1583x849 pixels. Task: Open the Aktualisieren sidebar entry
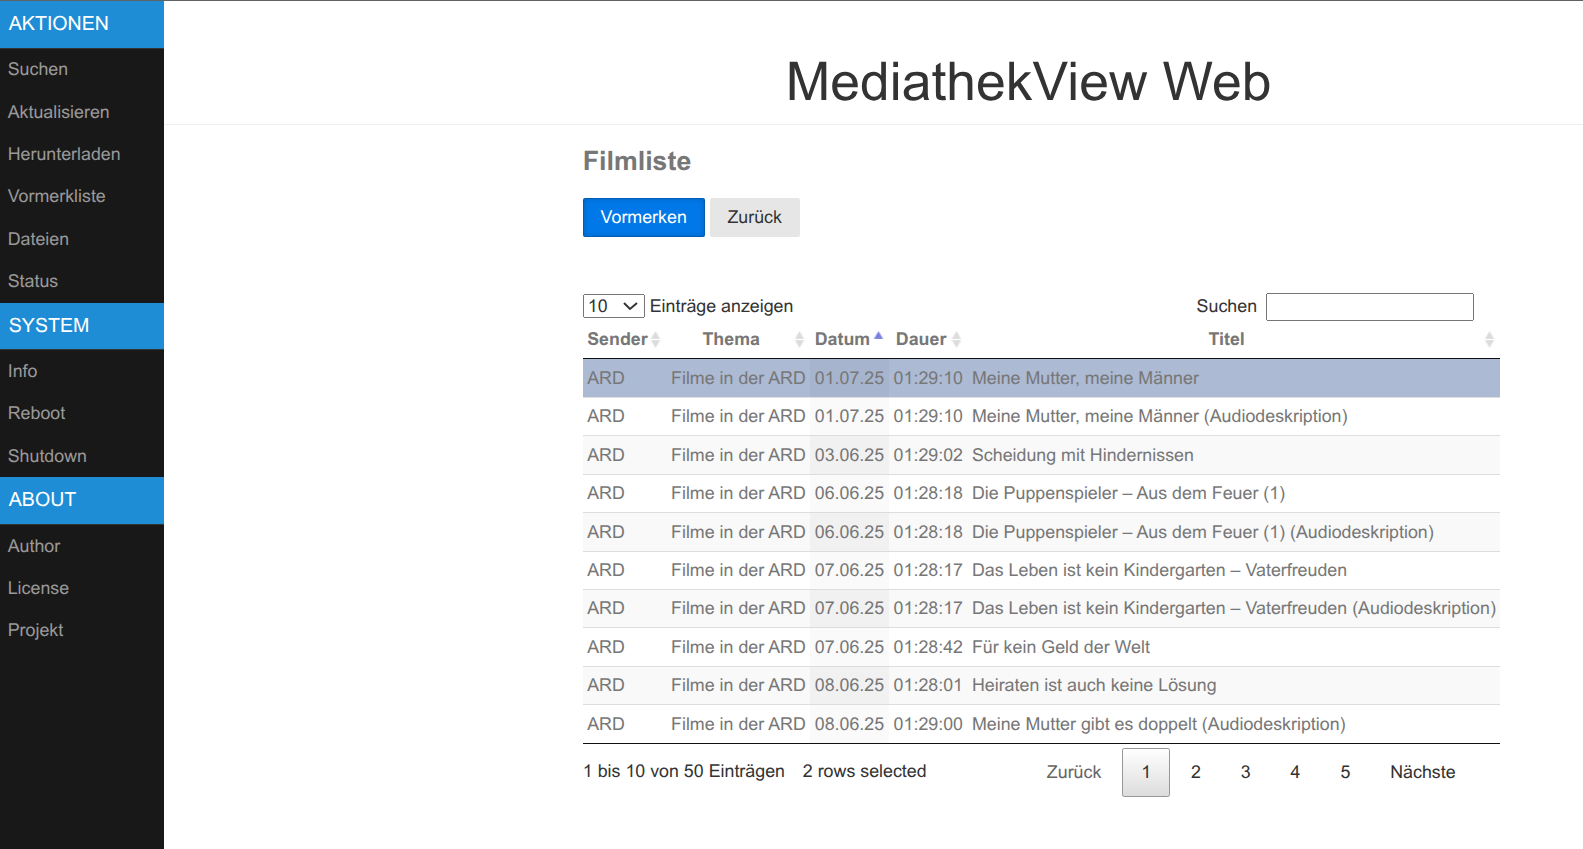[59, 112]
